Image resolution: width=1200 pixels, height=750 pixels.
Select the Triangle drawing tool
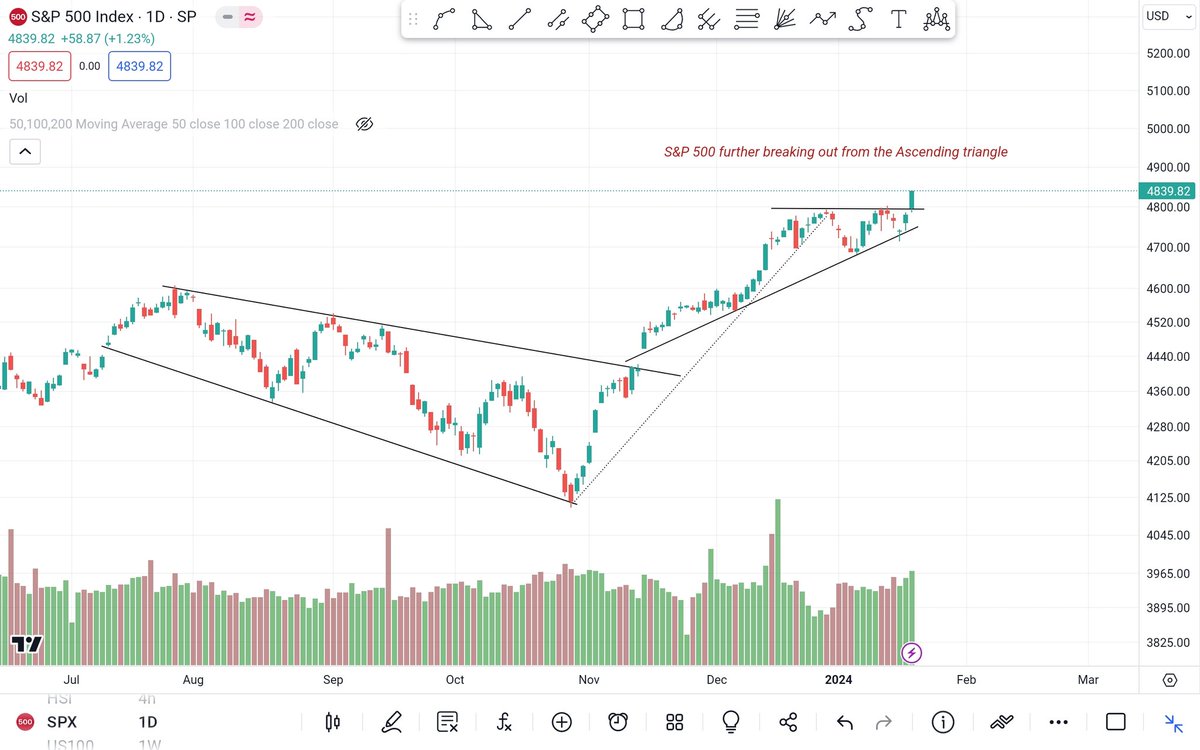482,19
